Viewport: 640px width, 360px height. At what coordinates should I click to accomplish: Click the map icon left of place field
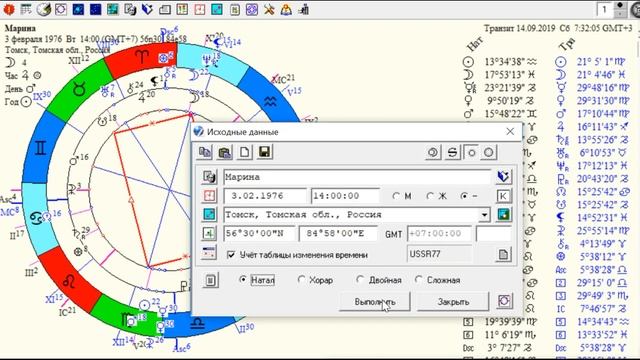point(209,214)
